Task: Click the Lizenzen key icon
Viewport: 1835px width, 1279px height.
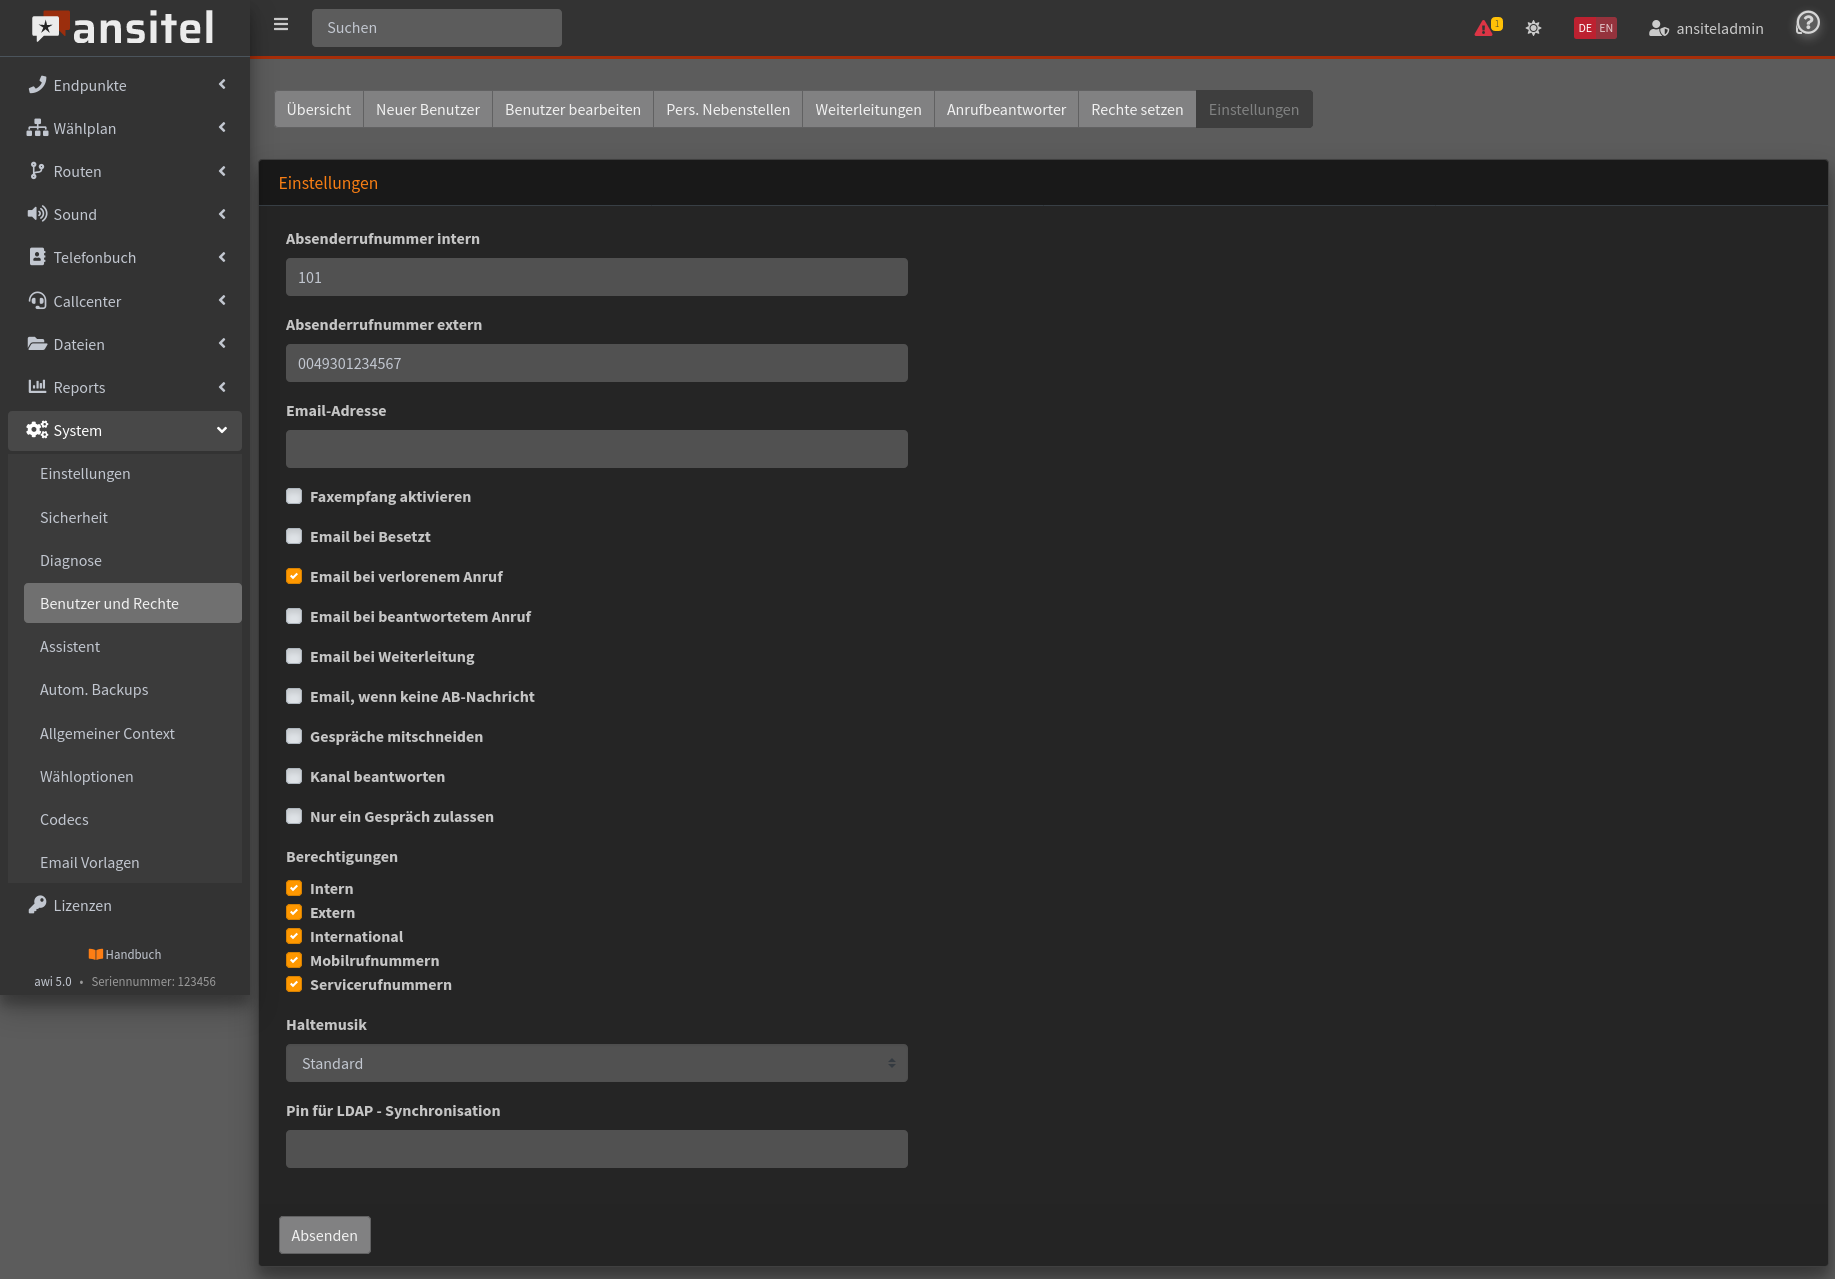Action: click(x=37, y=905)
